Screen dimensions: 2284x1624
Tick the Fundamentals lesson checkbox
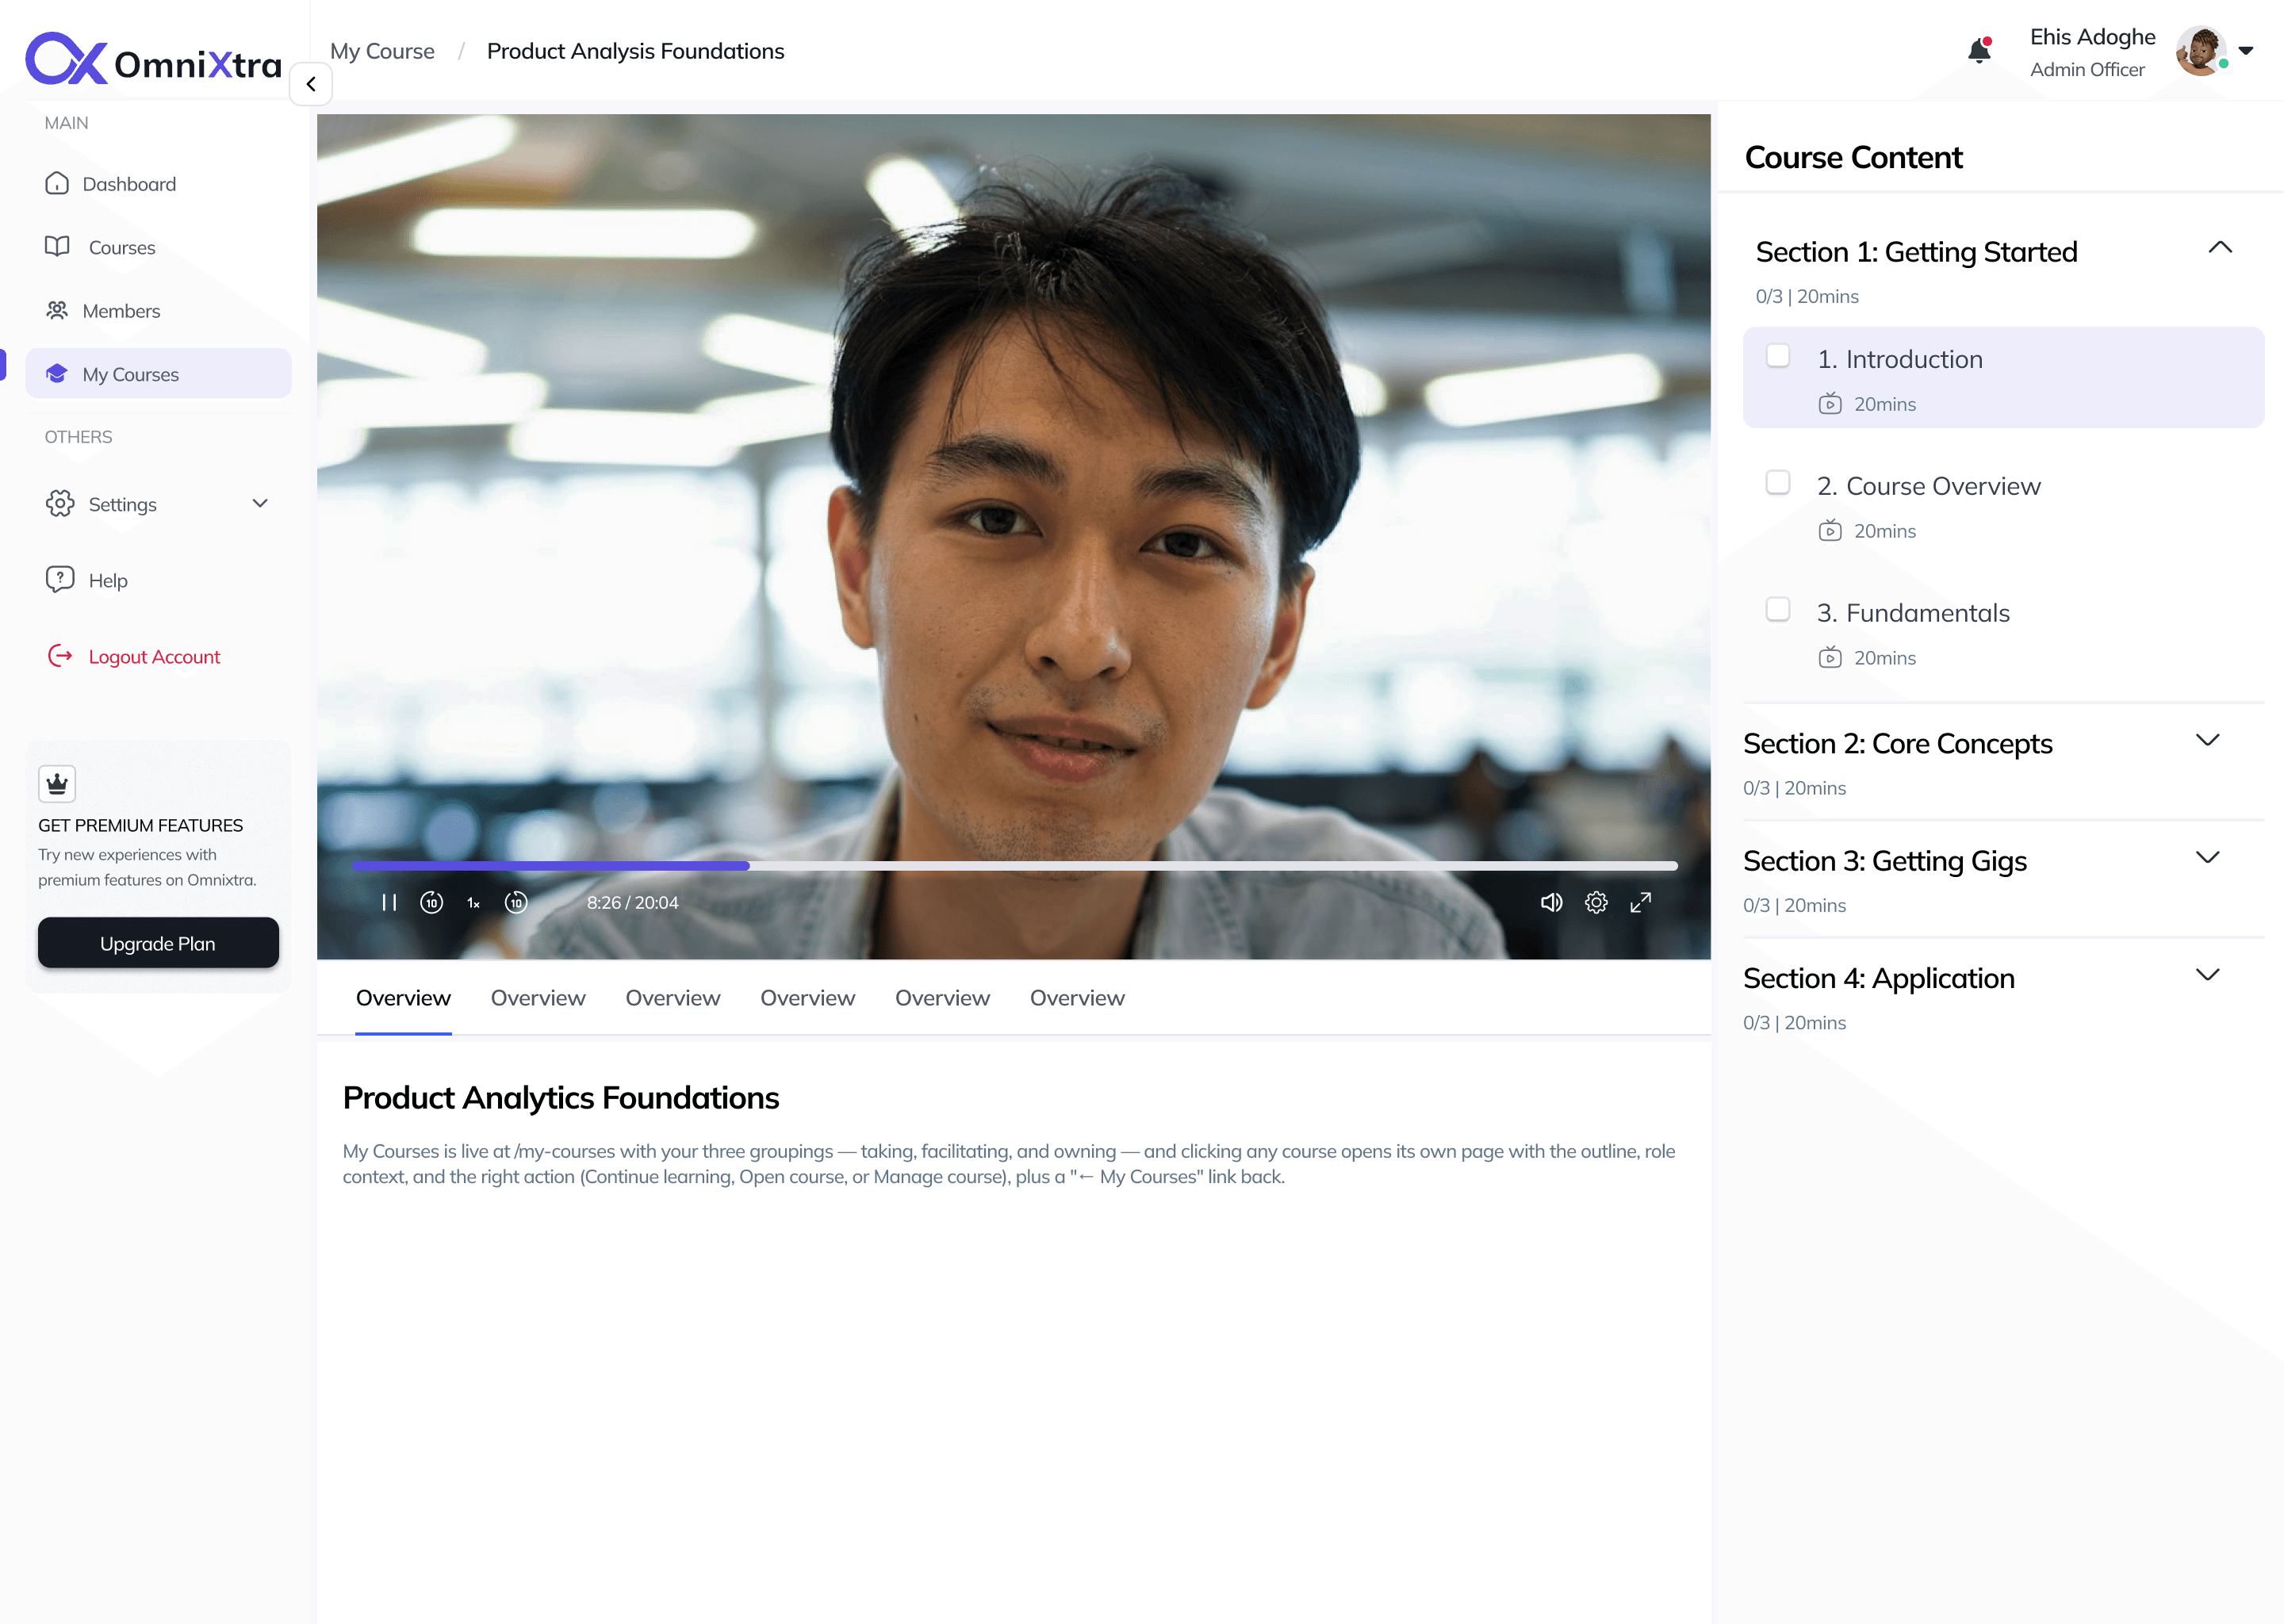pos(1778,610)
